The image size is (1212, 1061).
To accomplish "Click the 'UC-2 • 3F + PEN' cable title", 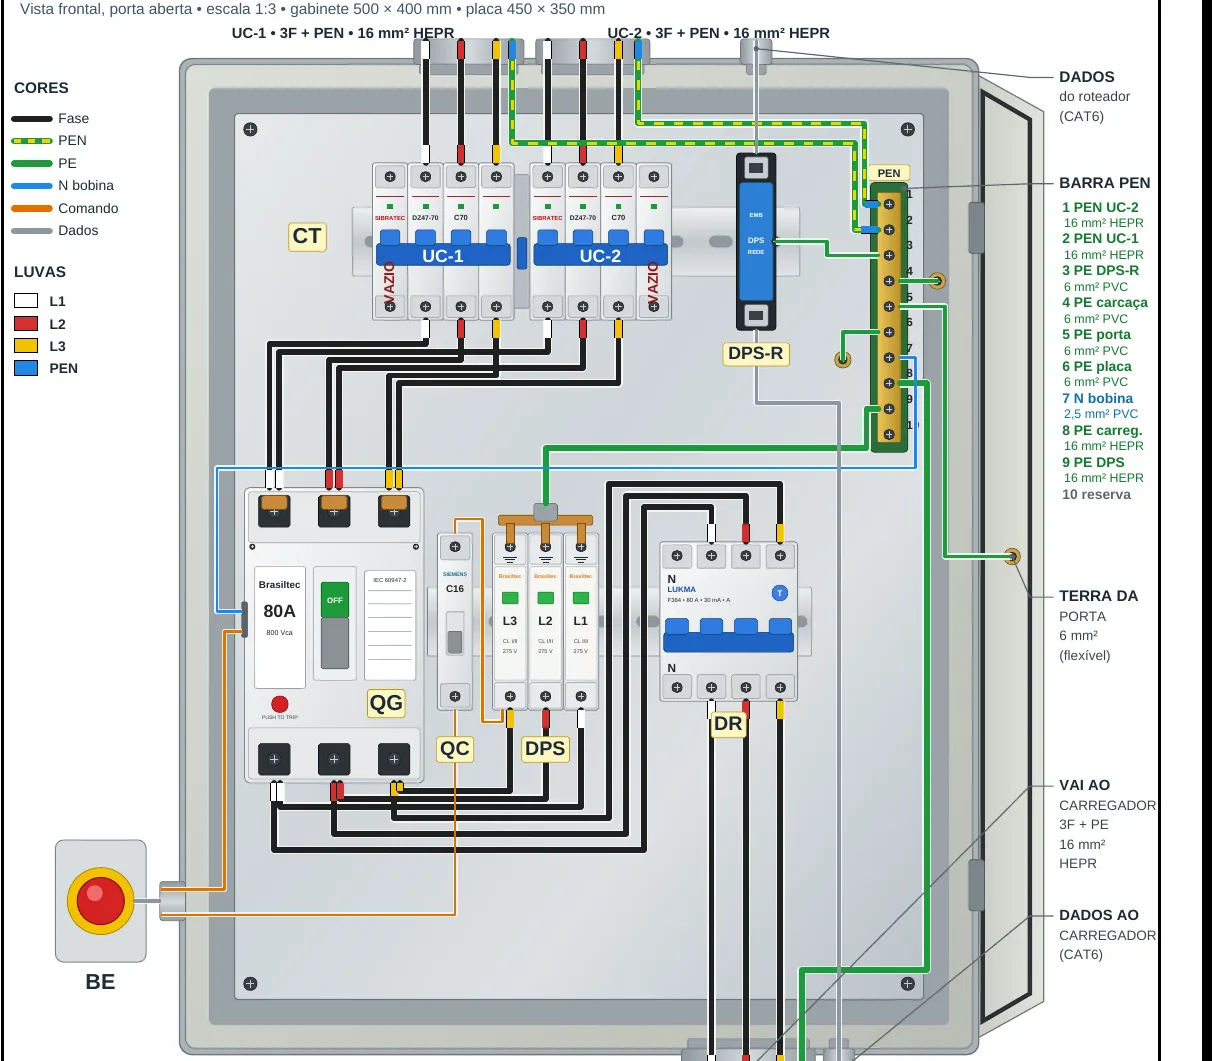I will 719,33.
